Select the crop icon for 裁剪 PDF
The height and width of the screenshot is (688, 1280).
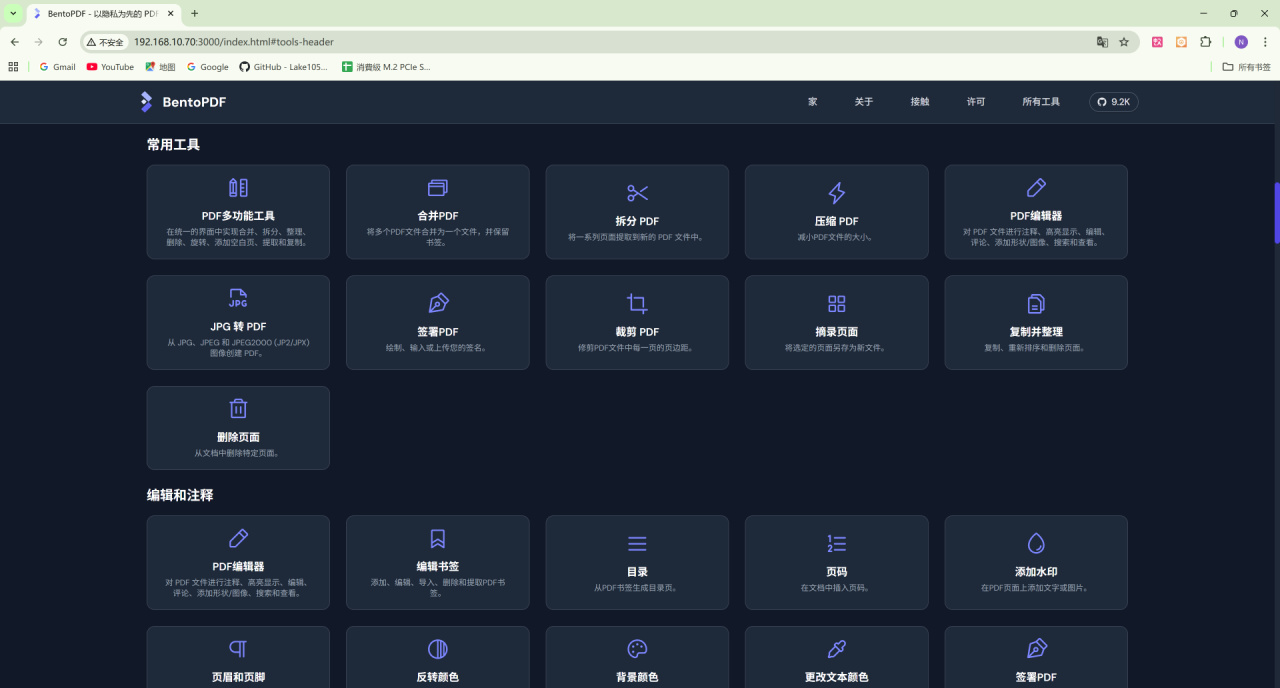click(637, 304)
